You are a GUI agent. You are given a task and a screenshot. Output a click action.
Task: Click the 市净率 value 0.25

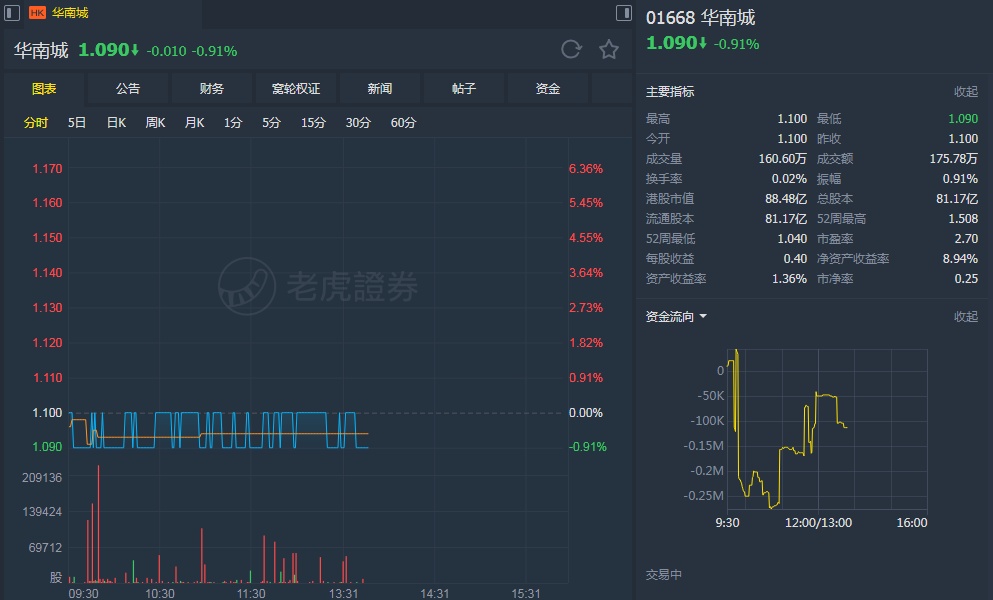(966, 279)
